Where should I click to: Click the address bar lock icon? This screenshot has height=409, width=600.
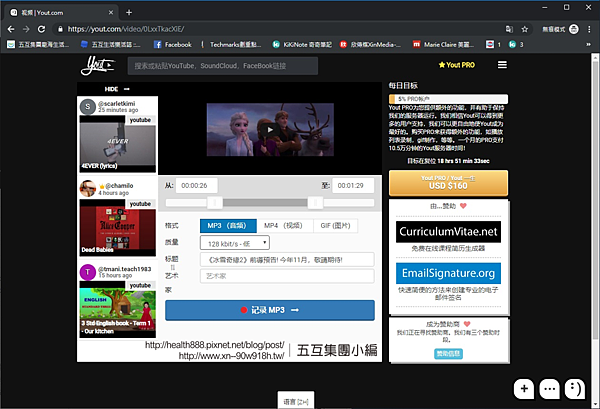pyautogui.click(x=60, y=29)
